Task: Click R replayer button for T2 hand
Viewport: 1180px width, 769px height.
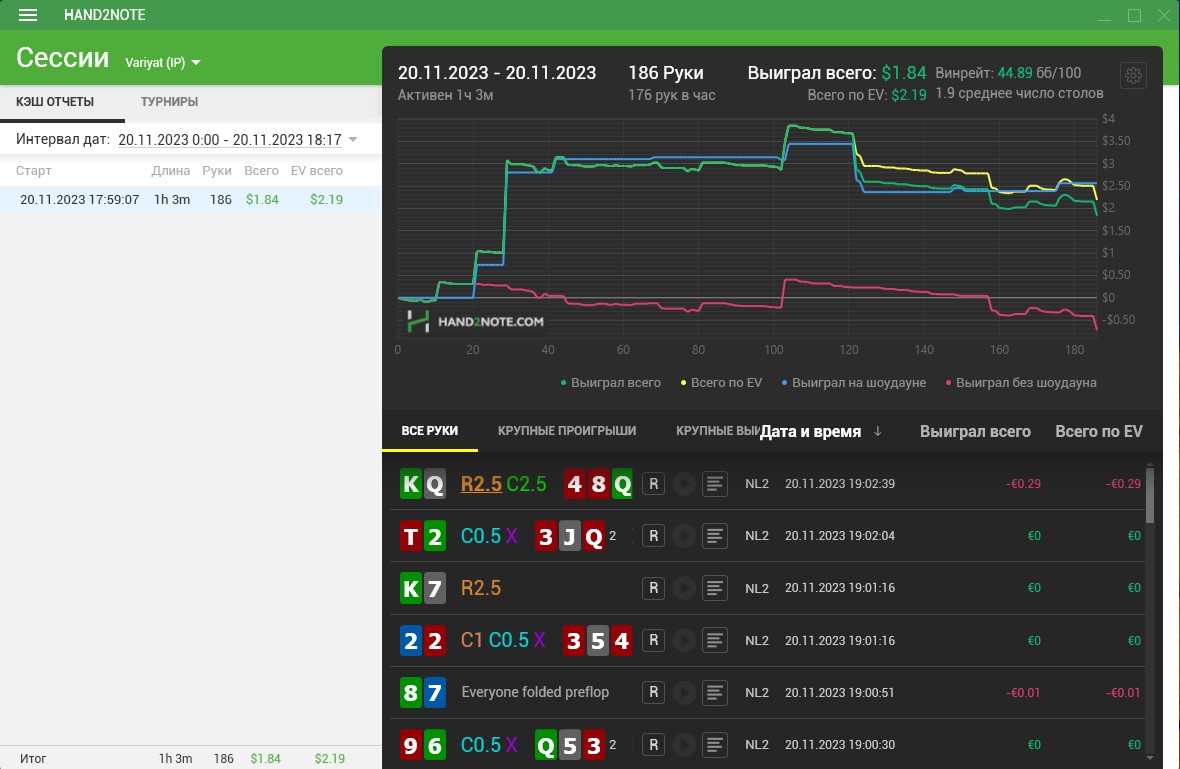Action: tap(653, 536)
